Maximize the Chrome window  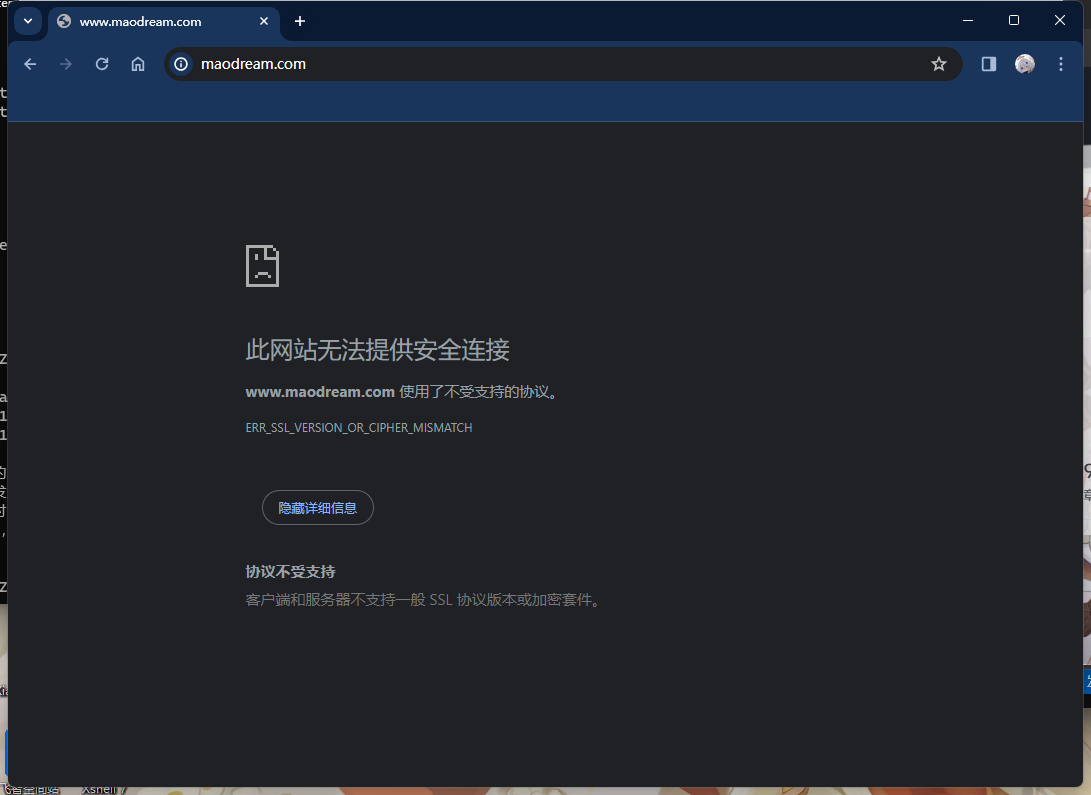pos(1014,20)
